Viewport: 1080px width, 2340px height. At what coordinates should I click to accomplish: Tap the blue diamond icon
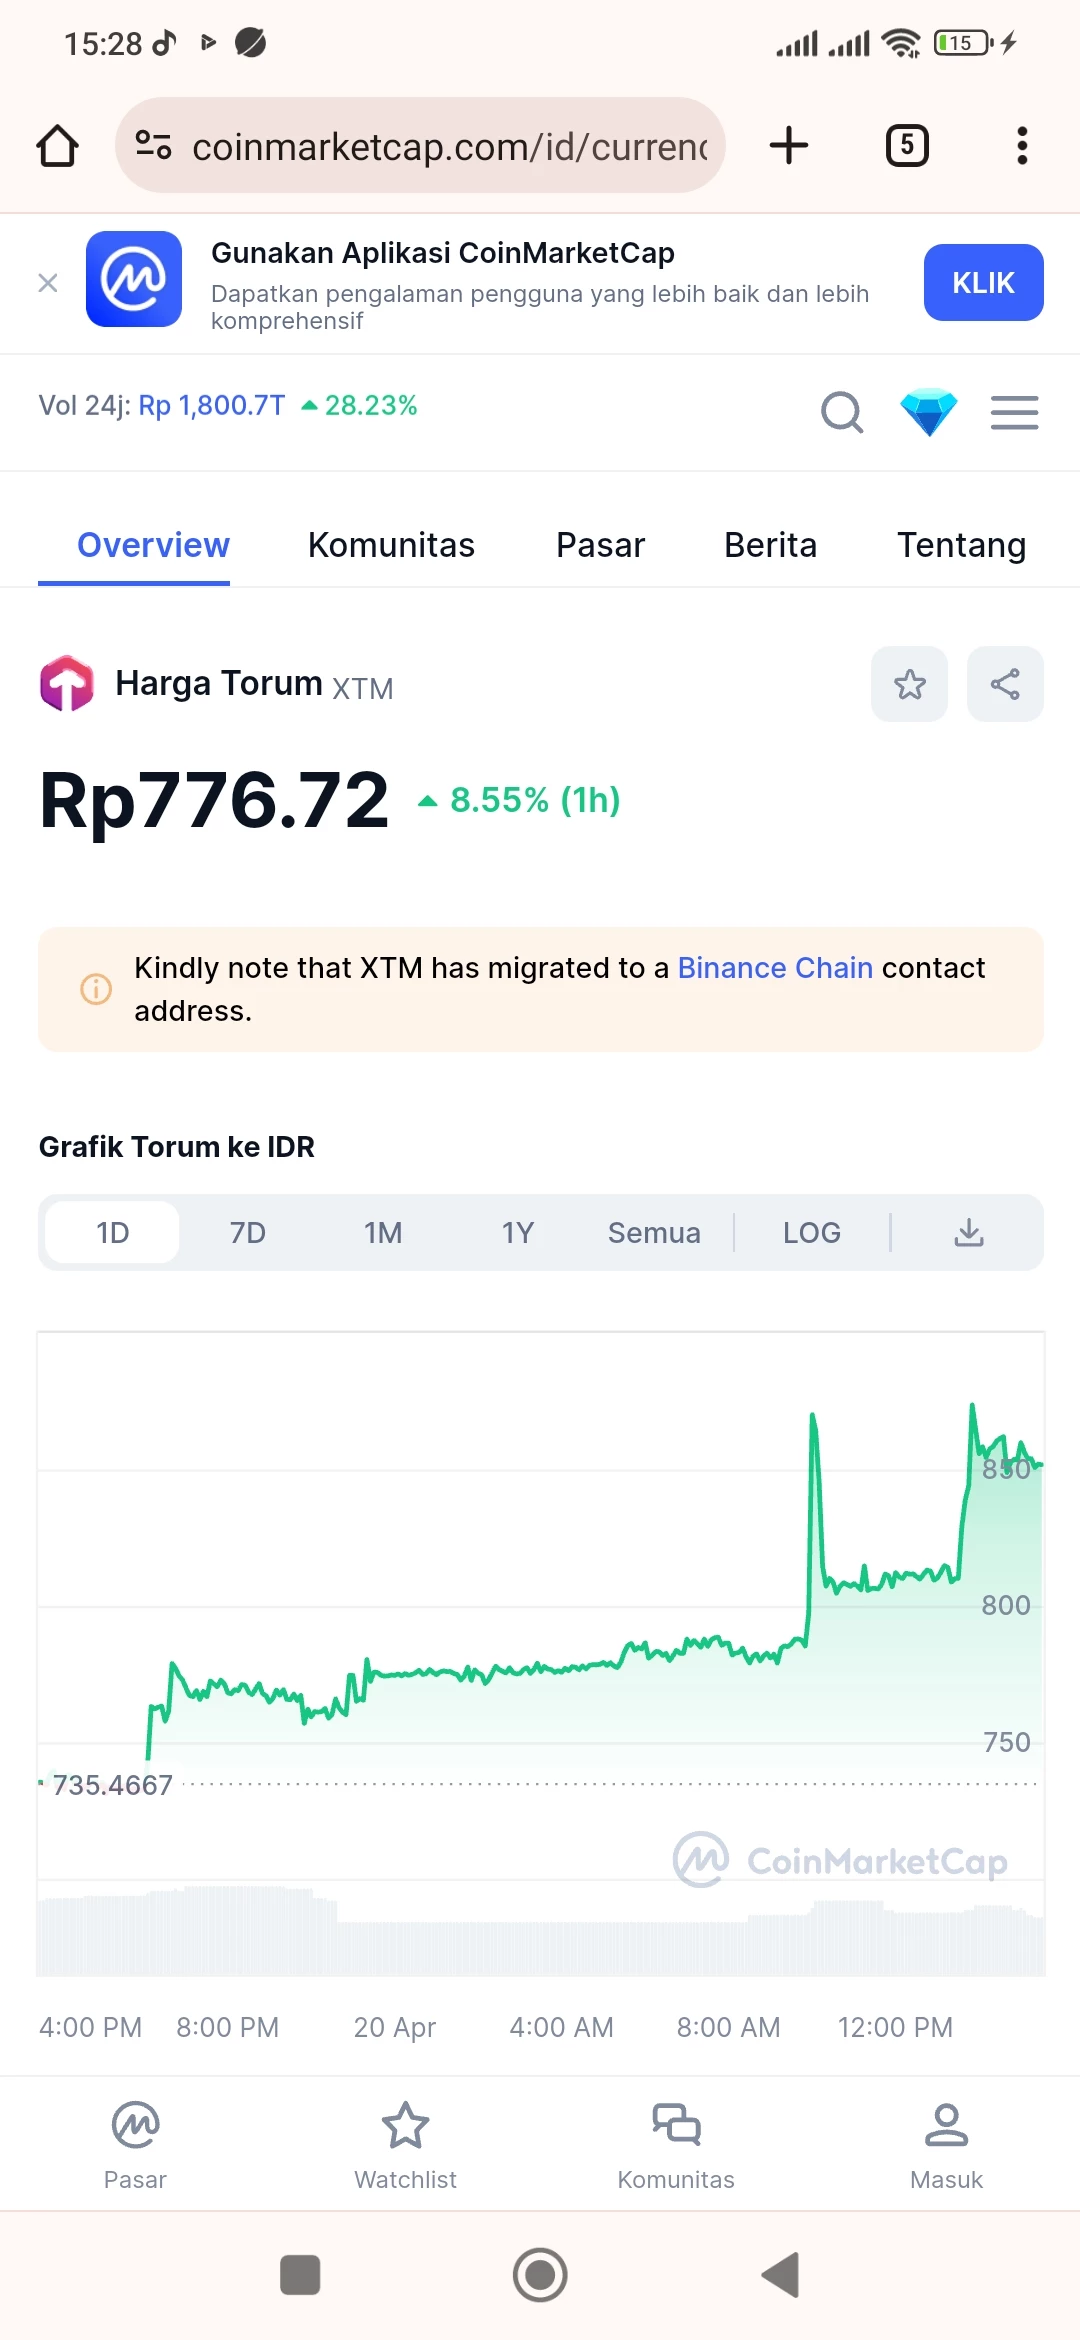pyautogui.click(x=928, y=412)
